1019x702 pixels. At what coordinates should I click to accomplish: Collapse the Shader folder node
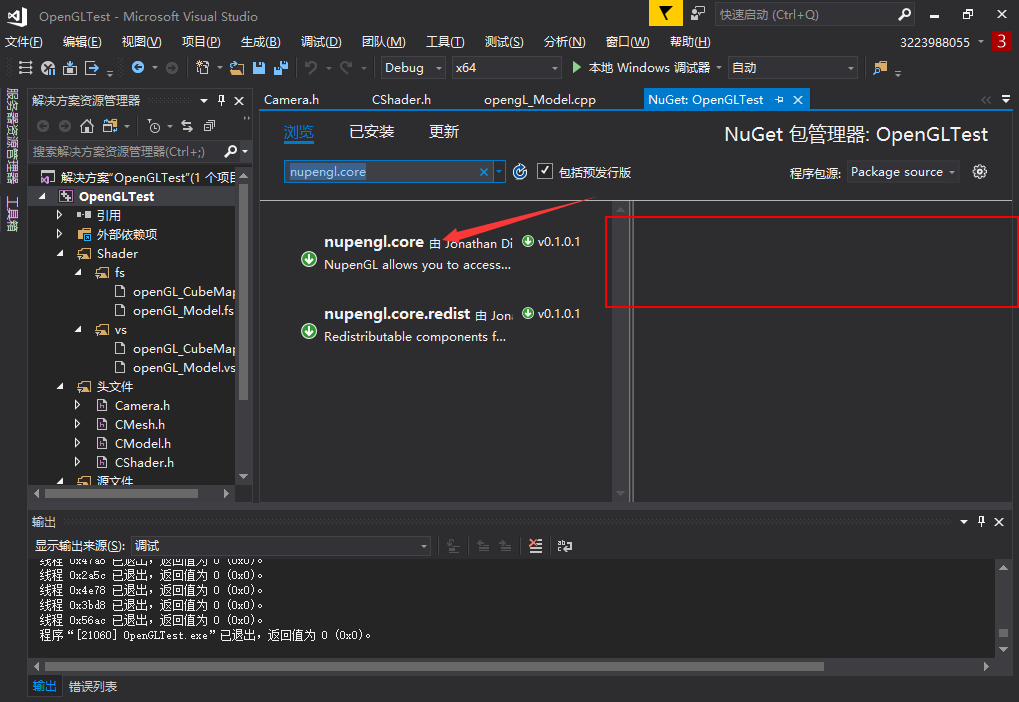60,254
